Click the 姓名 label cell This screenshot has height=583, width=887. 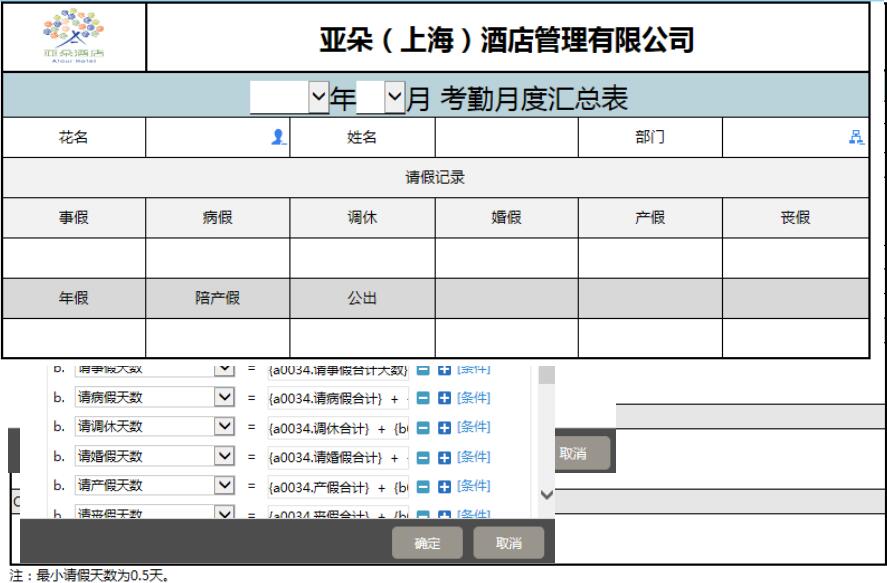(x=362, y=137)
